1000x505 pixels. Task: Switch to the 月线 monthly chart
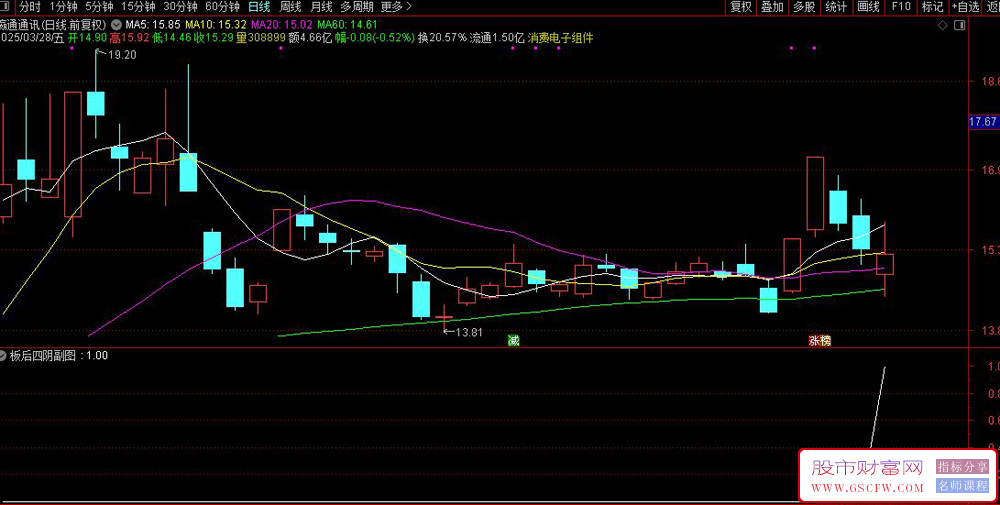coord(321,7)
